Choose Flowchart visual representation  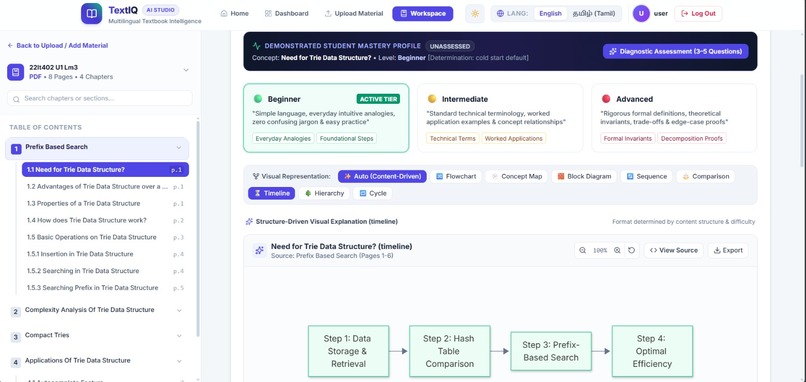(455, 176)
